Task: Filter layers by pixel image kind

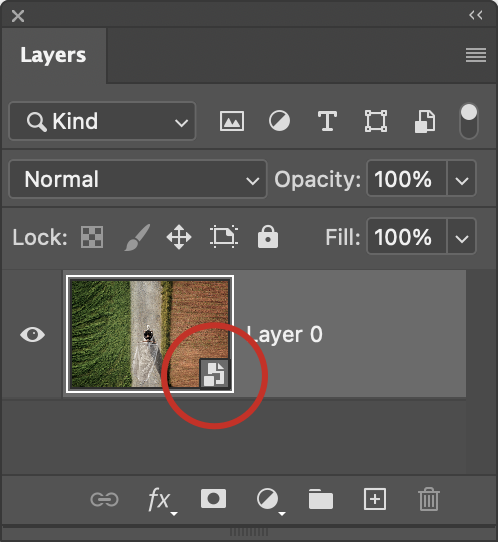Action: [232, 121]
